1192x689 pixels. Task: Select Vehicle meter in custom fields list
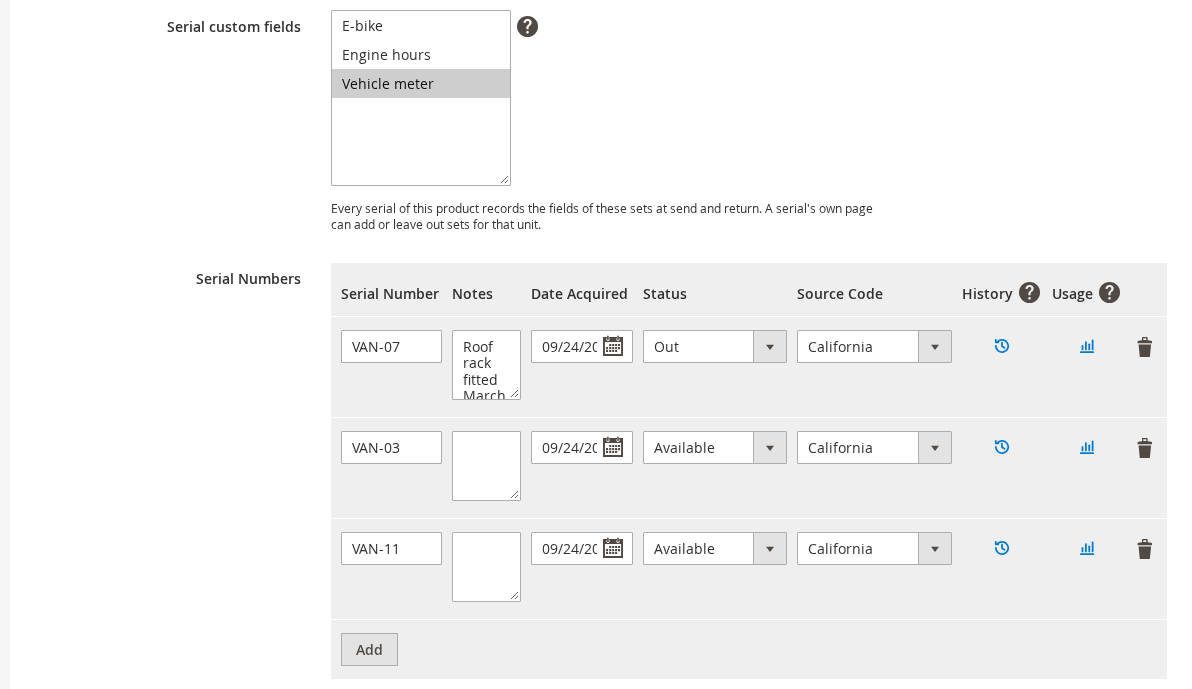(x=420, y=84)
